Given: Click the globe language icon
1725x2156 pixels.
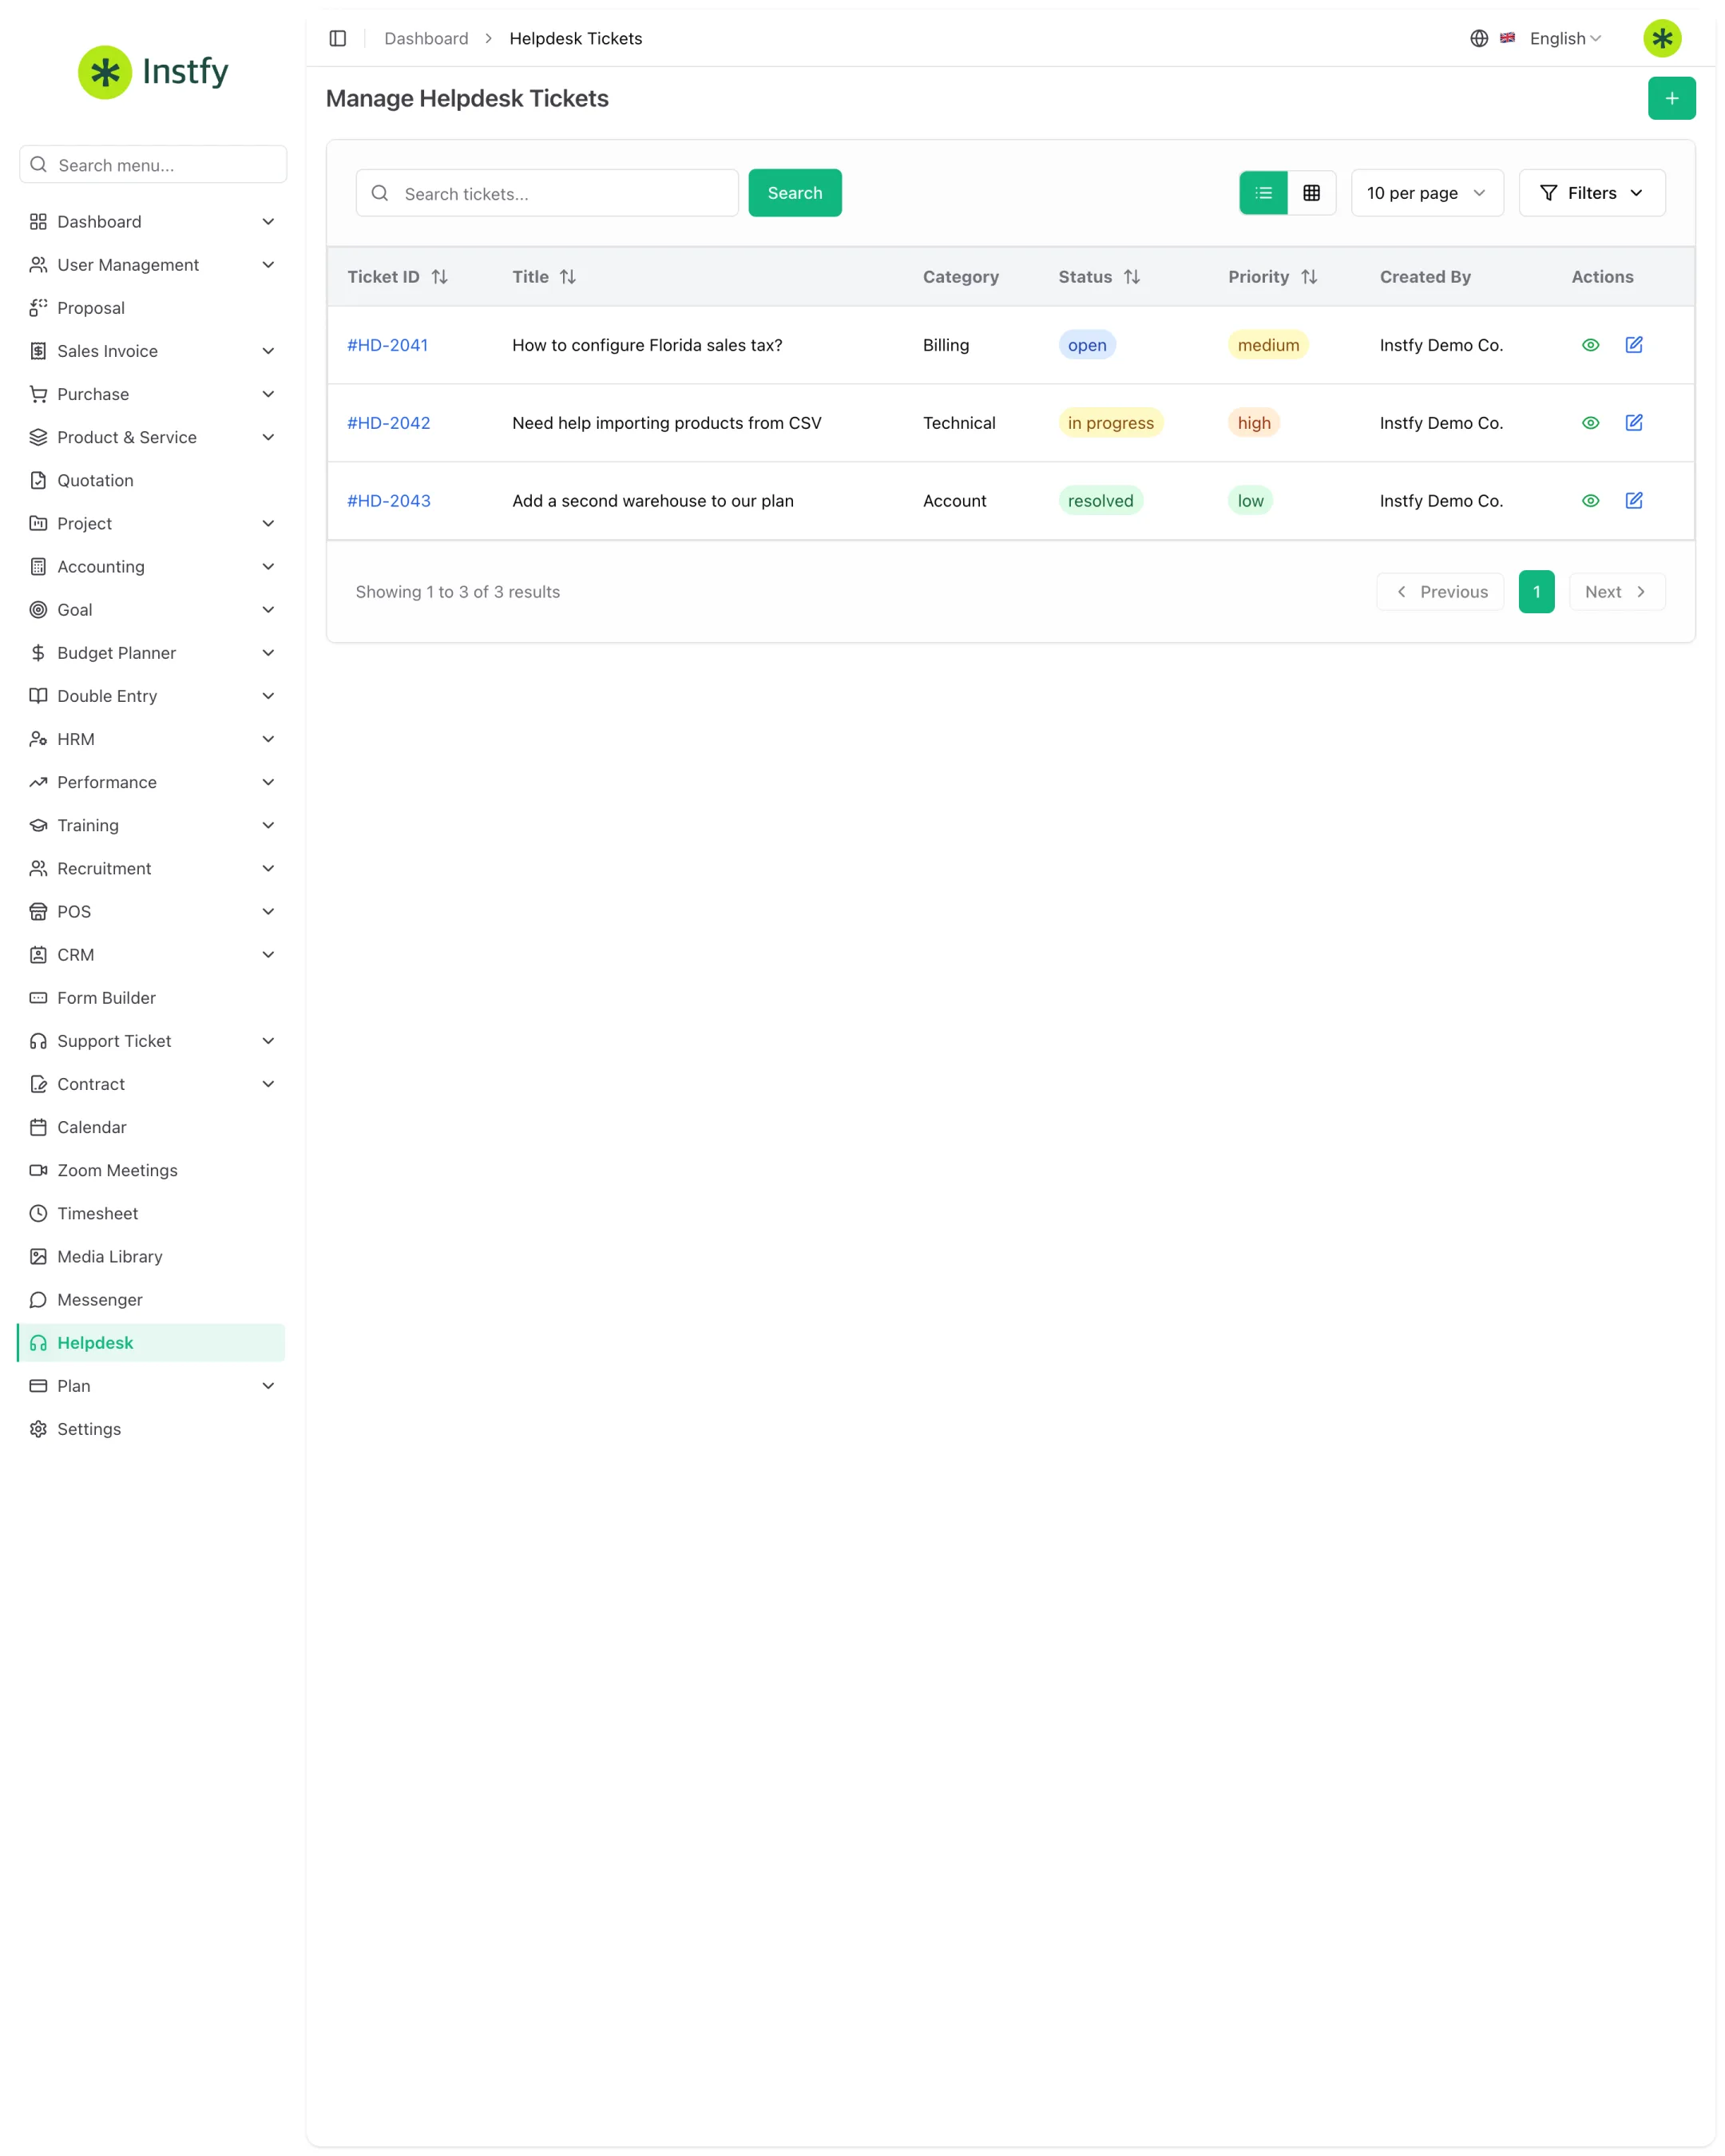Looking at the screenshot, I should [1479, 38].
